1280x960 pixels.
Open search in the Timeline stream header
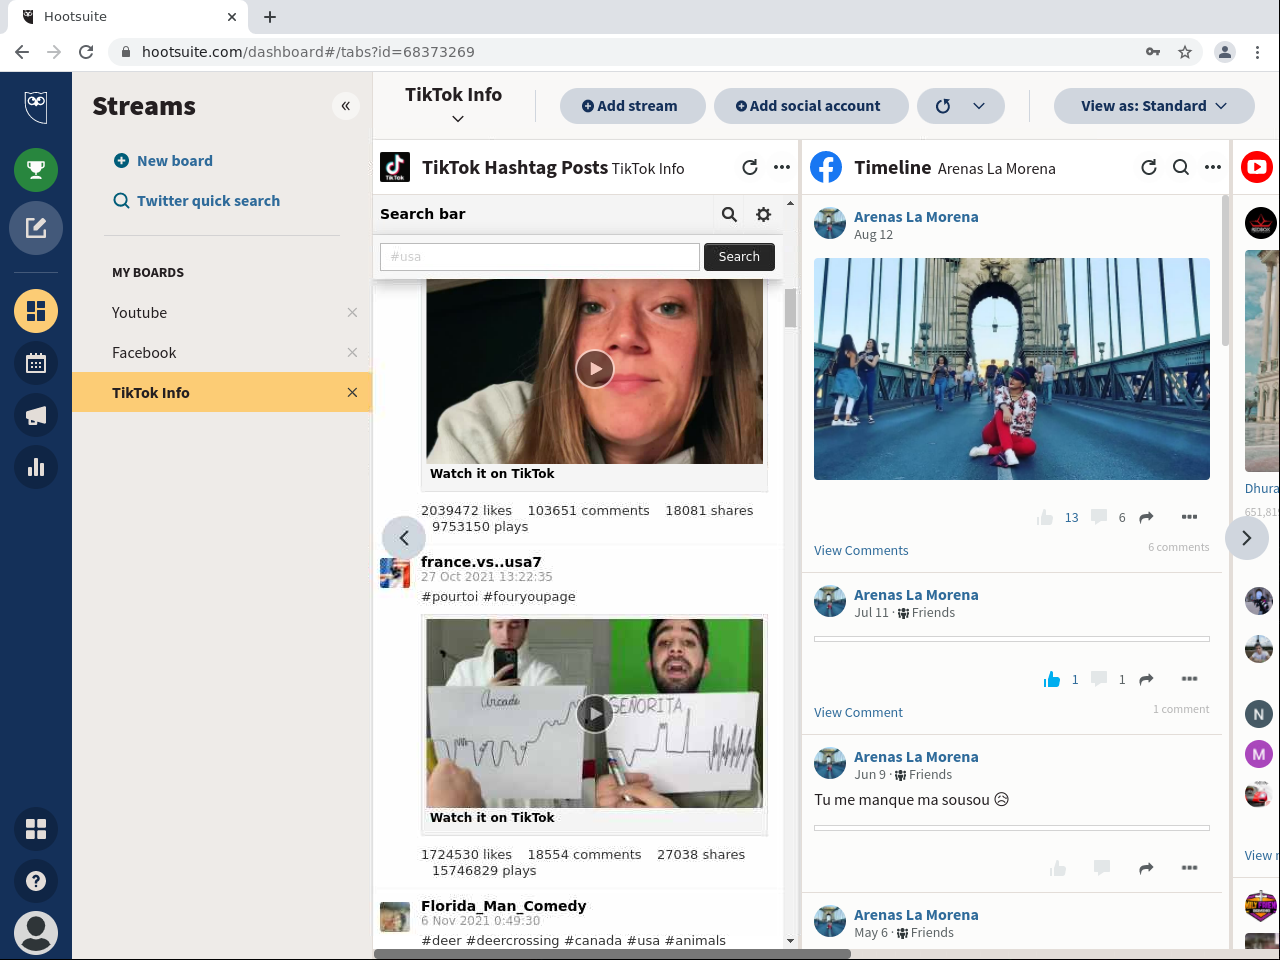pyautogui.click(x=1180, y=168)
